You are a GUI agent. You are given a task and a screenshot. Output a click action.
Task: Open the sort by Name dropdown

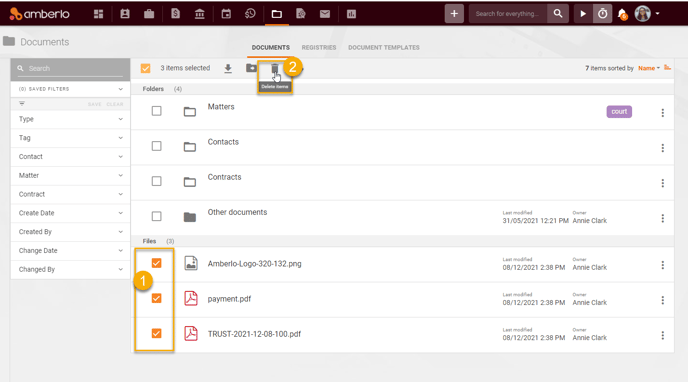(x=649, y=68)
